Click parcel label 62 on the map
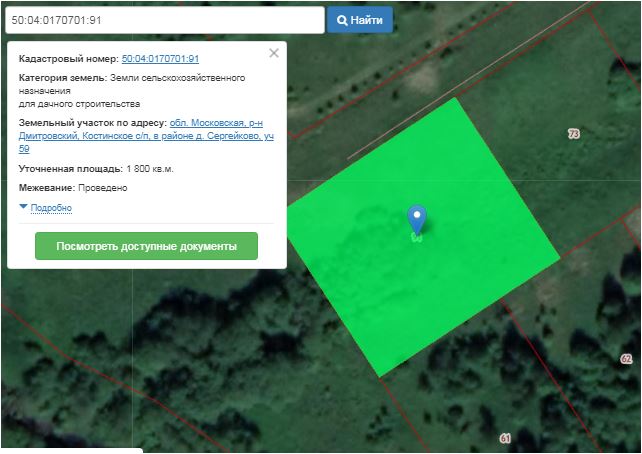The image size is (642, 454). click(626, 358)
